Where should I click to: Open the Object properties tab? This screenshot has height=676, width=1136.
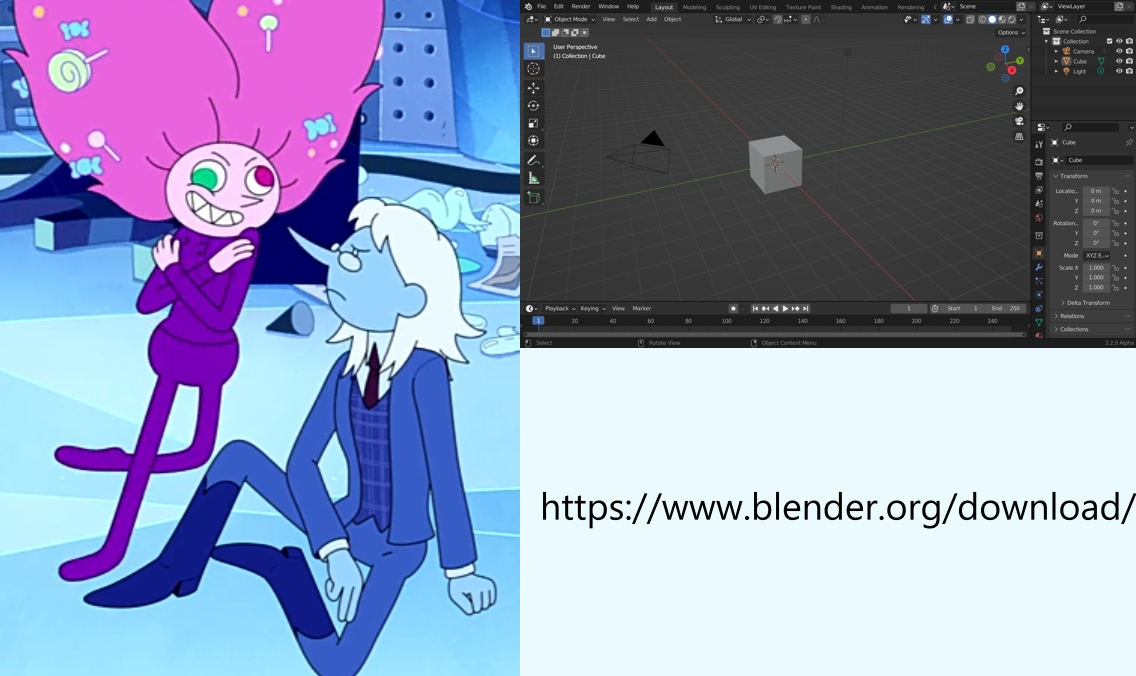1039,253
